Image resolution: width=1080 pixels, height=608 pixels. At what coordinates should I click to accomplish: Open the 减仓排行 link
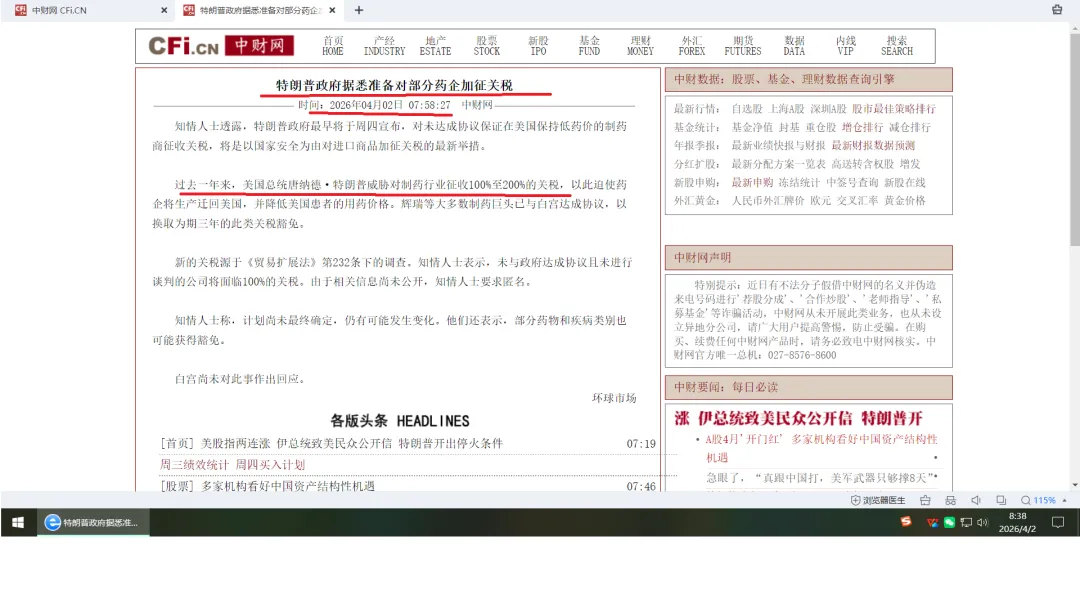(909, 127)
